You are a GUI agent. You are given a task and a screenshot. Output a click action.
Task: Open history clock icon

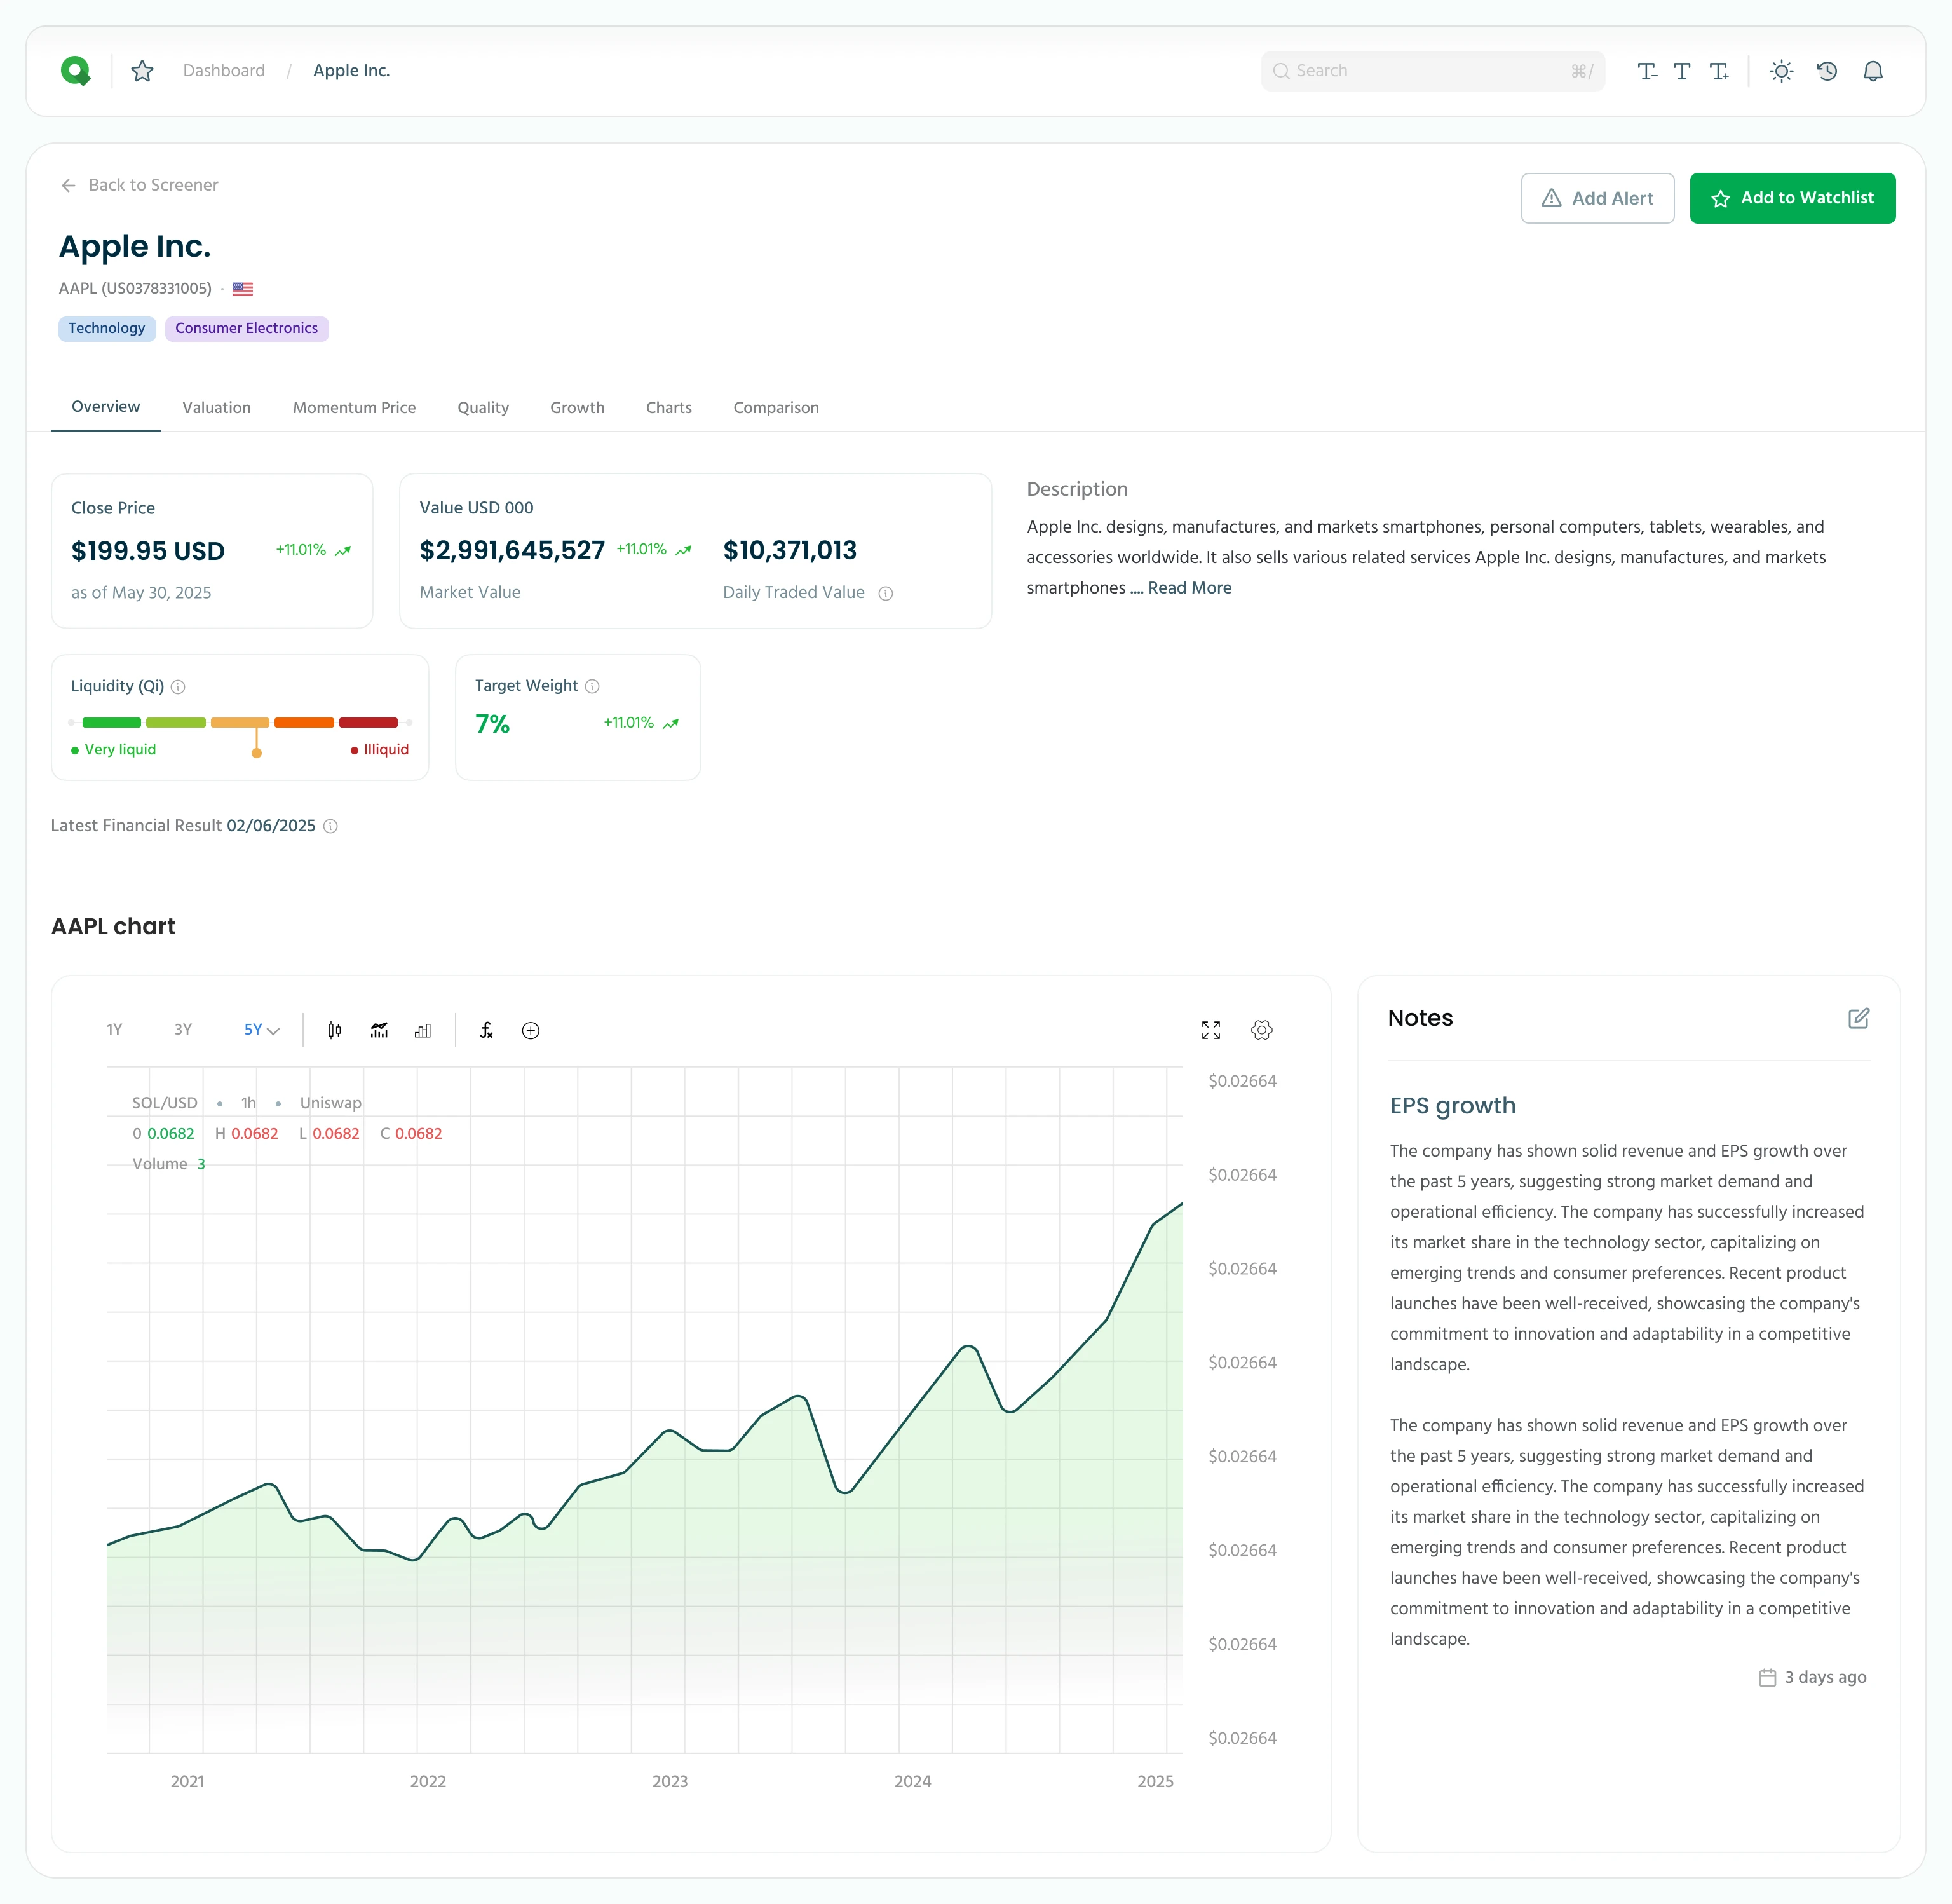(x=1827, y=71)
